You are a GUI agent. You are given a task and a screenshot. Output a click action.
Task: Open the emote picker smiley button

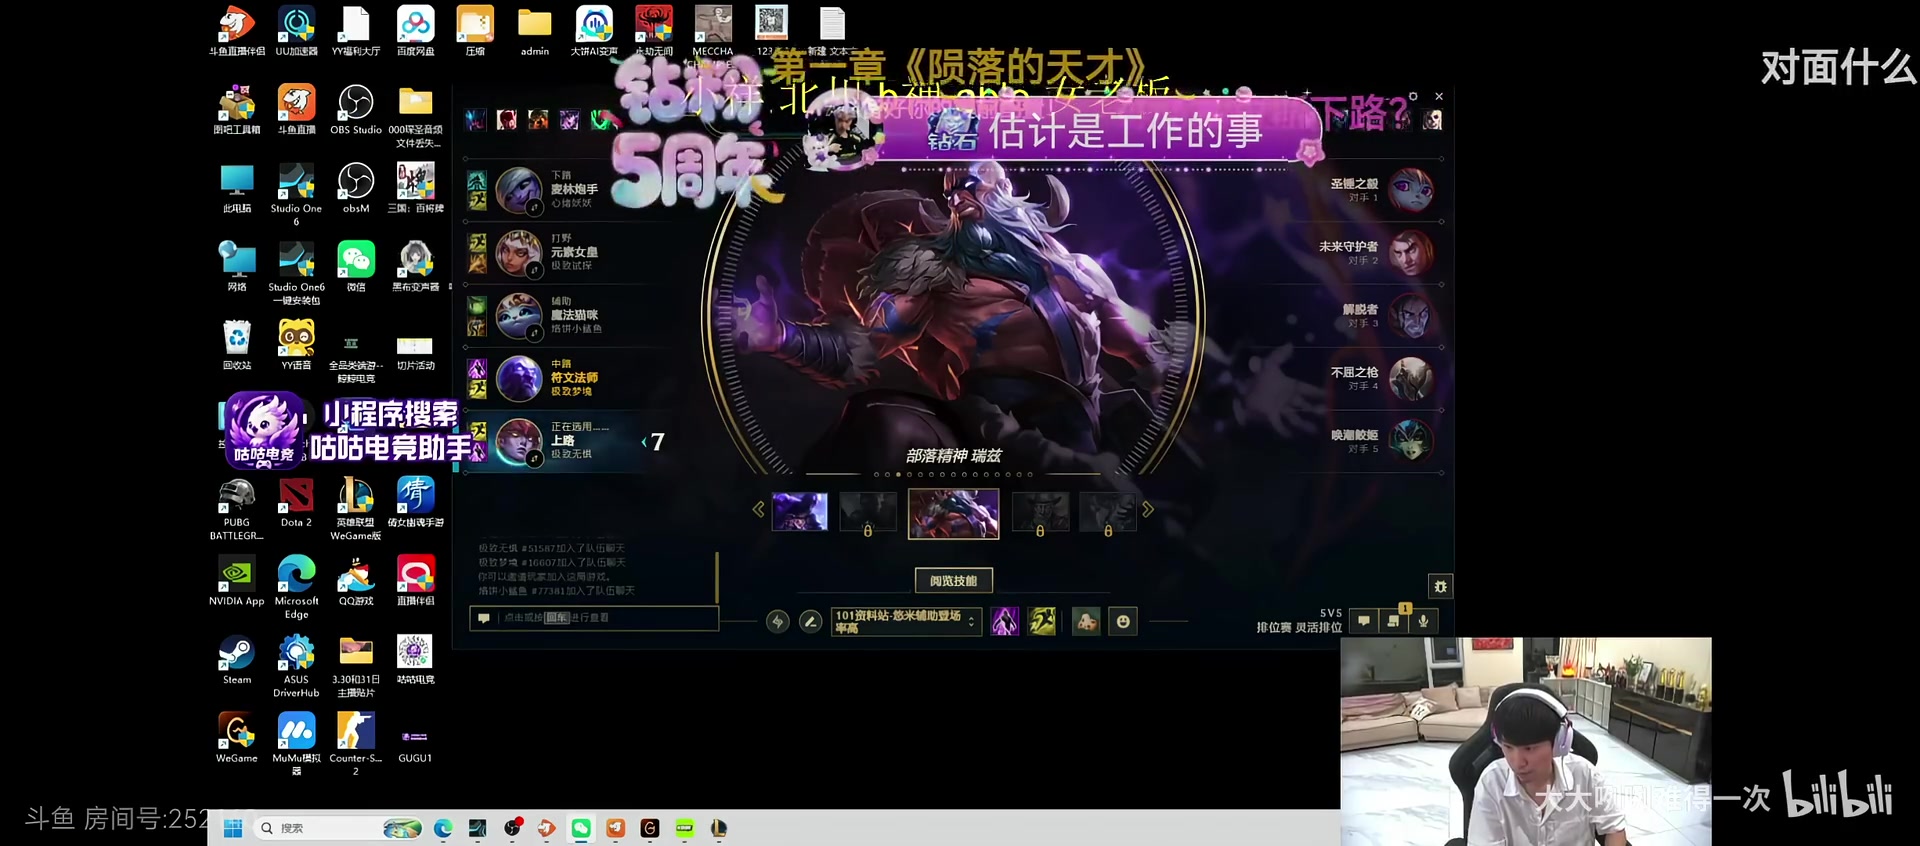point(1123,622)
